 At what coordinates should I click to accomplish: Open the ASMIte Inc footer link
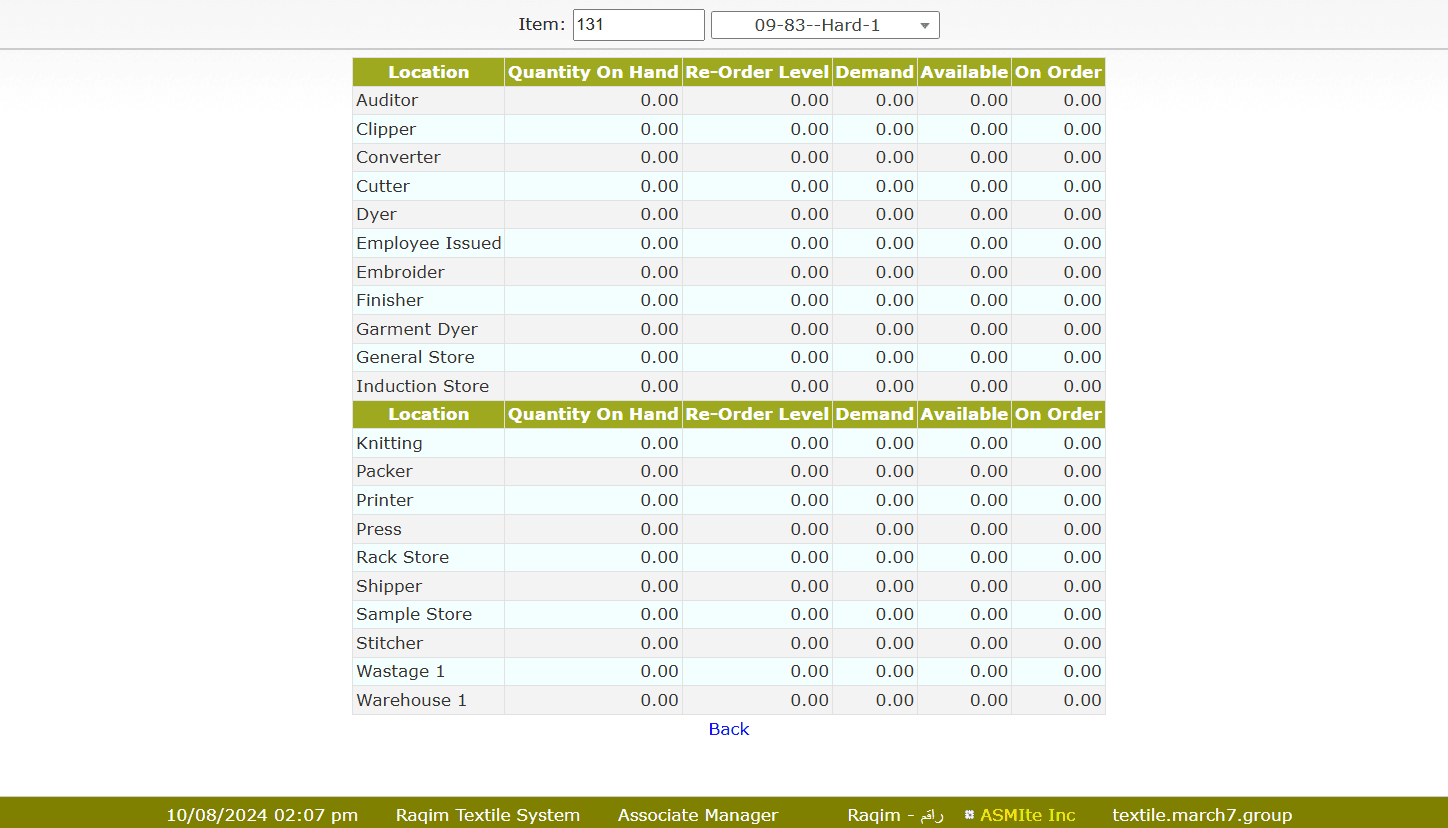coord(1027,815)
